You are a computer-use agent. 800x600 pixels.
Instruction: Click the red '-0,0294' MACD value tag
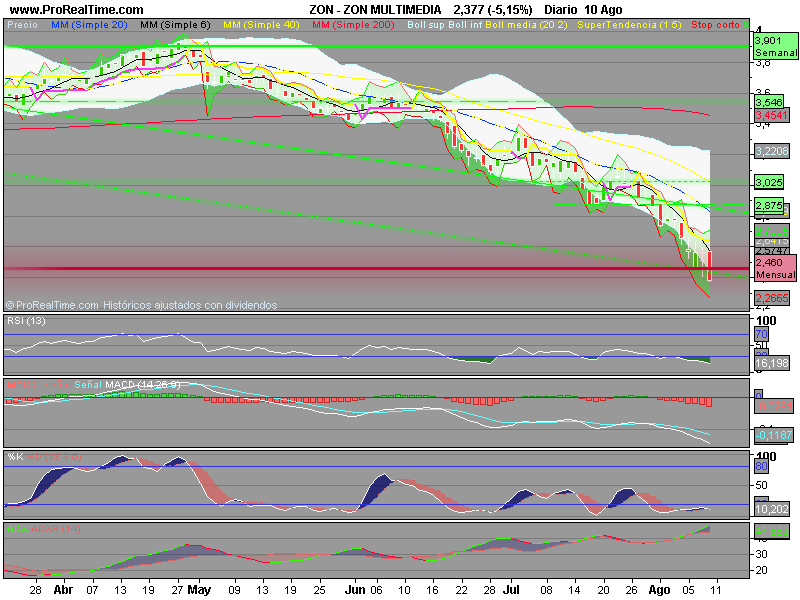[x=773, y=406]
